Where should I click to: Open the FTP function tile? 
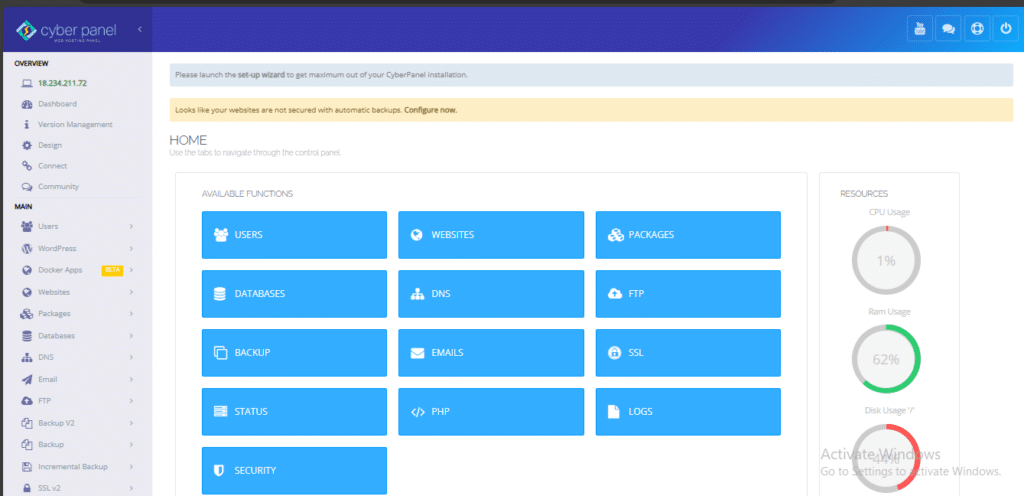[688, 294]
